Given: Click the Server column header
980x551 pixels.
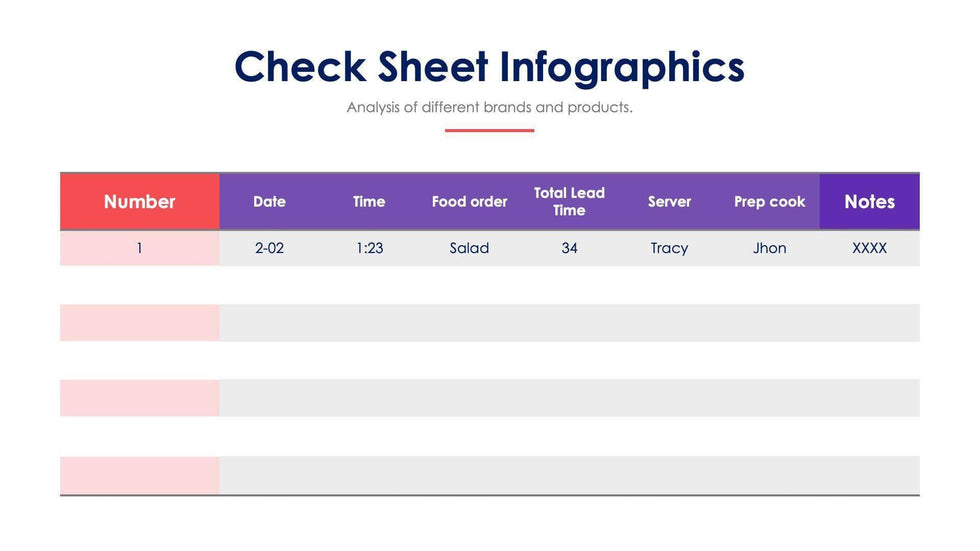Looking at the screenshot, I should 669,201.
